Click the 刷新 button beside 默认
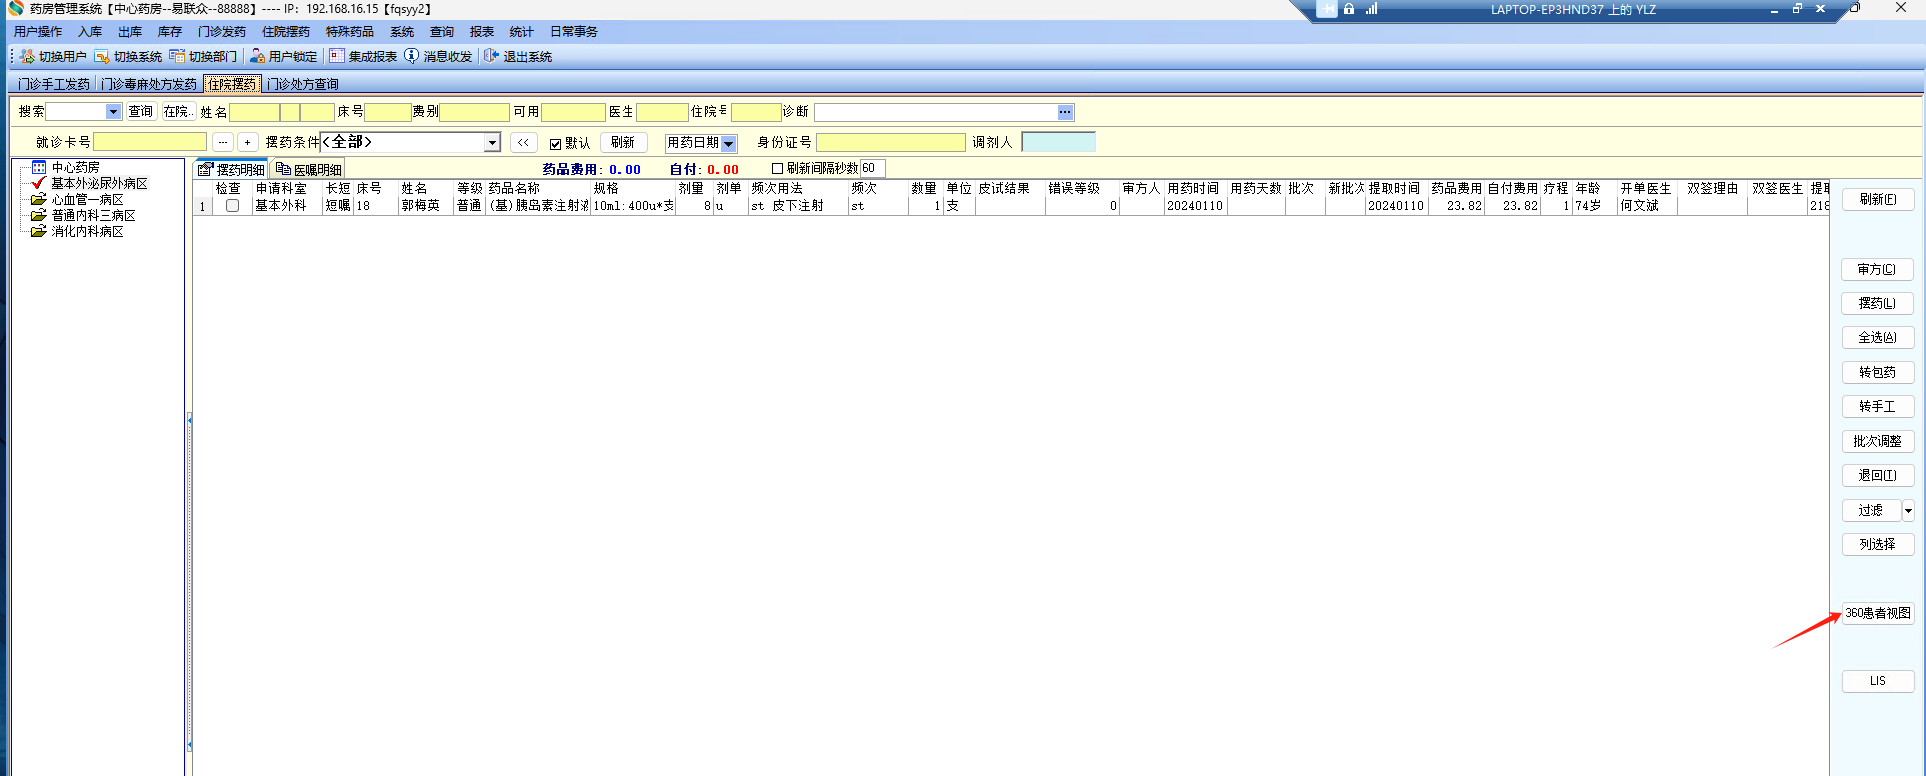The height and width of the screenshot is (776, 1926). [623, 142]
